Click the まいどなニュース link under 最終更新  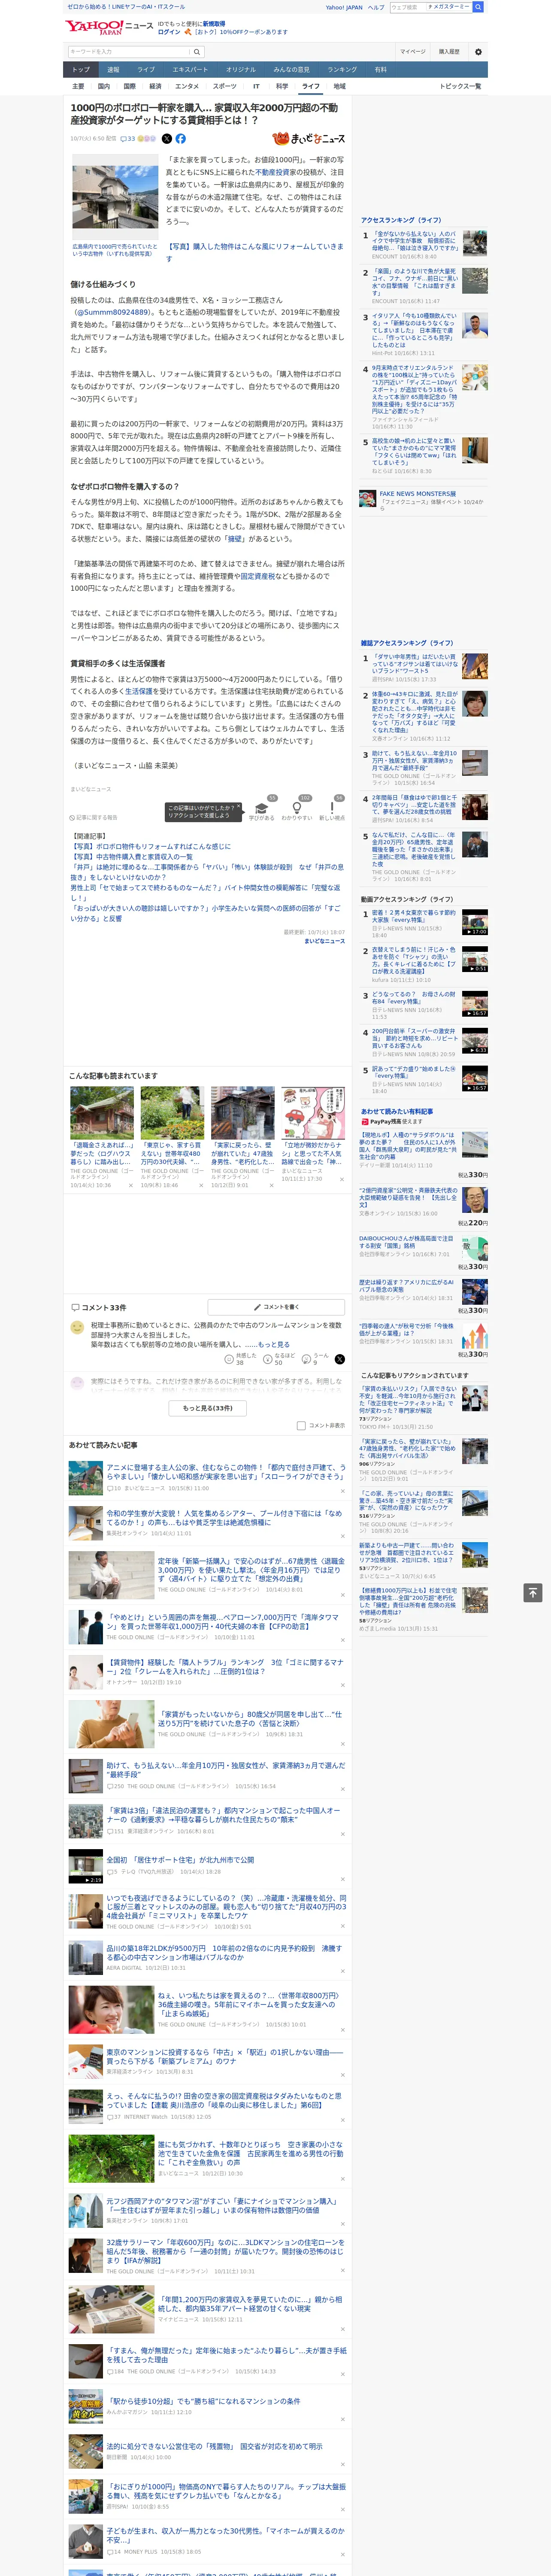pyautogui.click(x=324, y=941)
